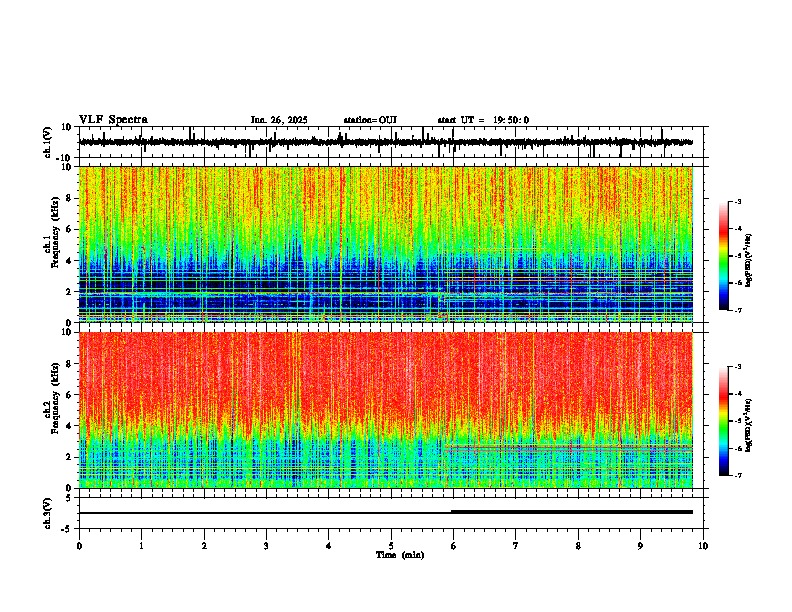Click time axis tick label "8"
The width and height of the screenshot is (792, 612).
[578, 546]
